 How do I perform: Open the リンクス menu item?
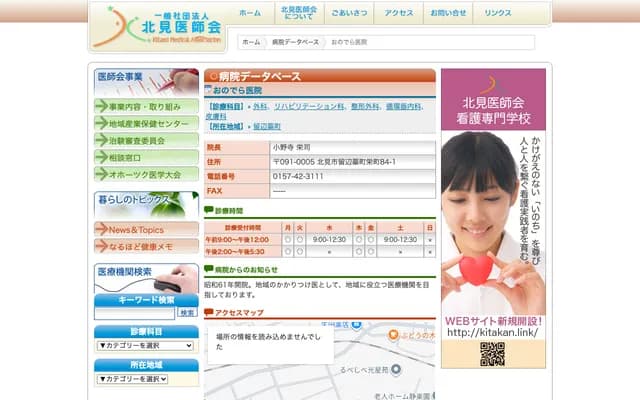(498, 13)
